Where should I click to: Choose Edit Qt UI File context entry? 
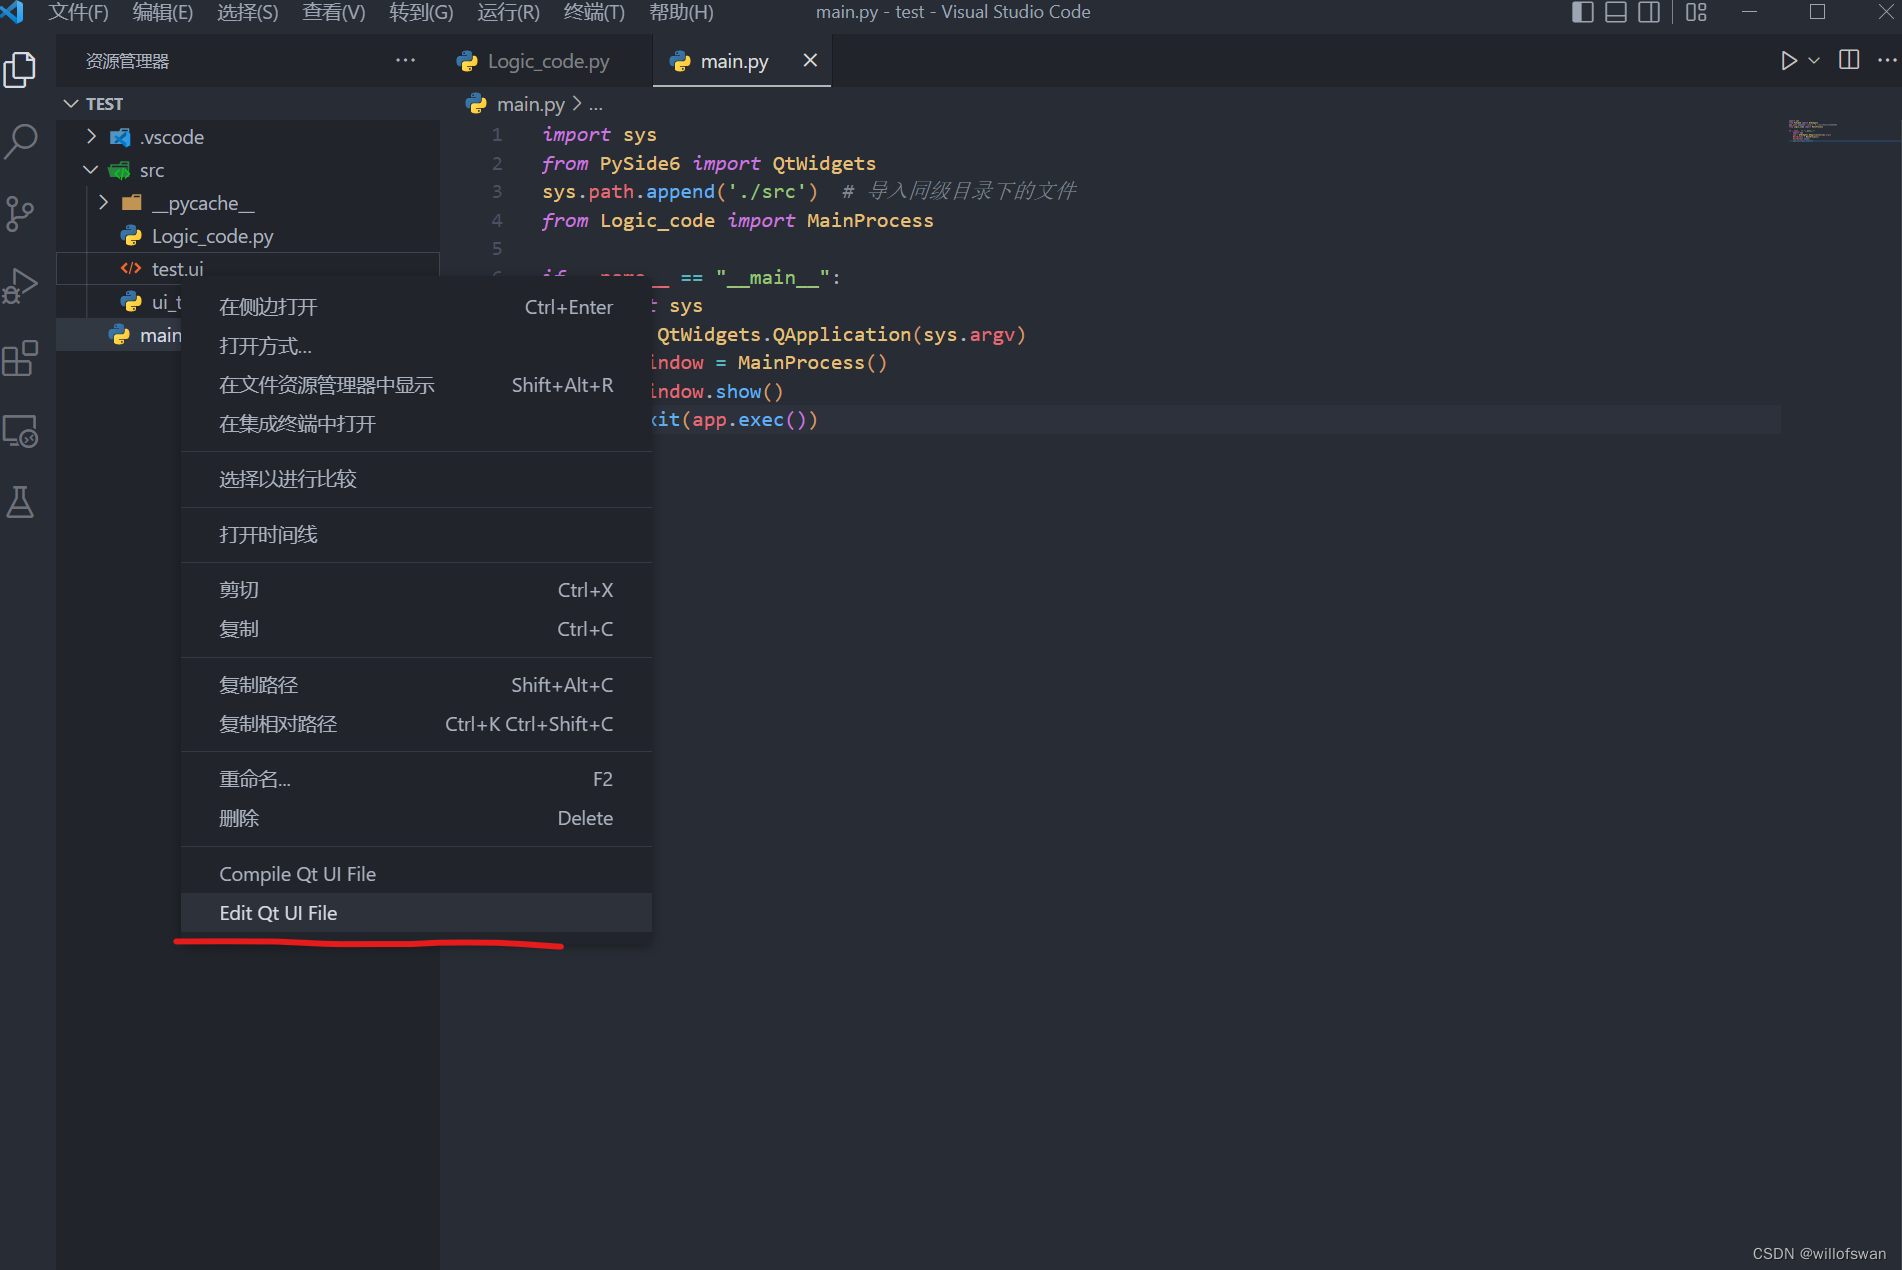416,913
